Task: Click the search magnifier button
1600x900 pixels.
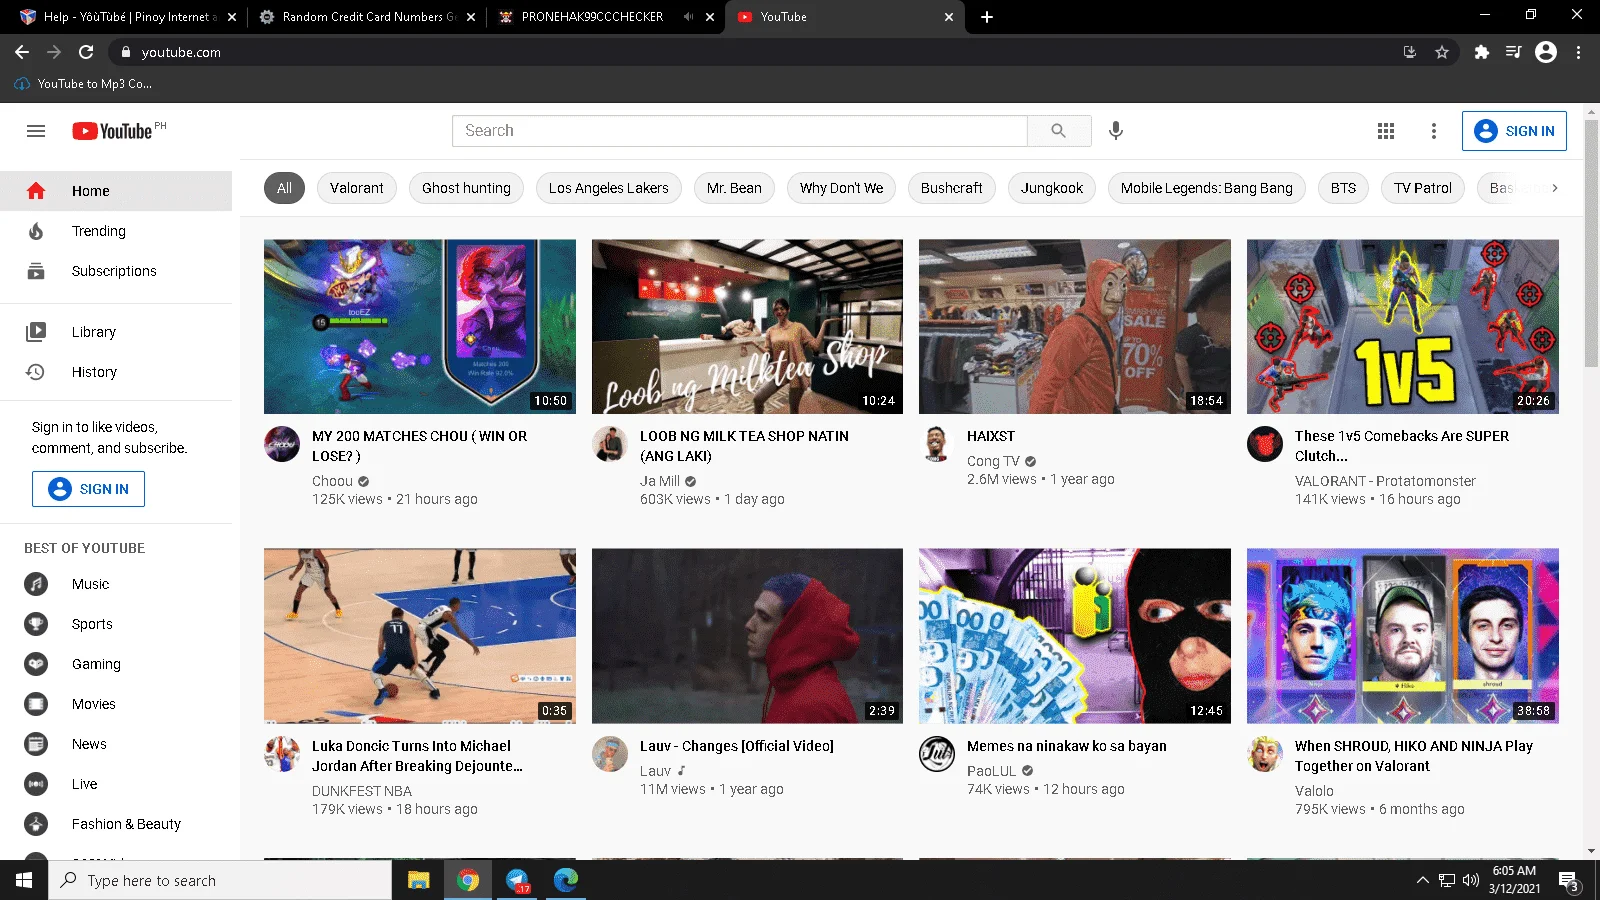Action: click(x=1059, y=131)
